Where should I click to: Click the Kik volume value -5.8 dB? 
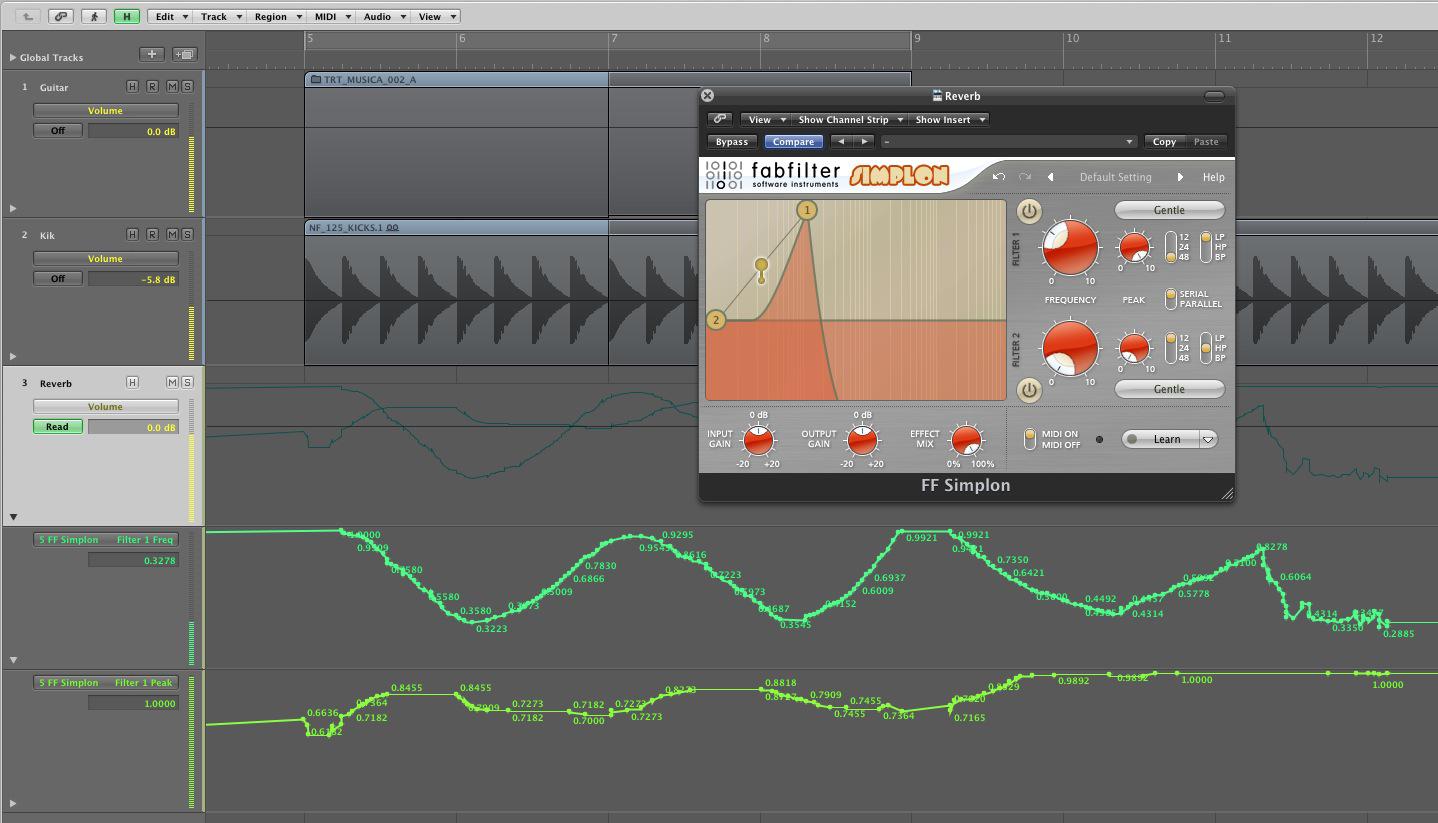point(134,279)
